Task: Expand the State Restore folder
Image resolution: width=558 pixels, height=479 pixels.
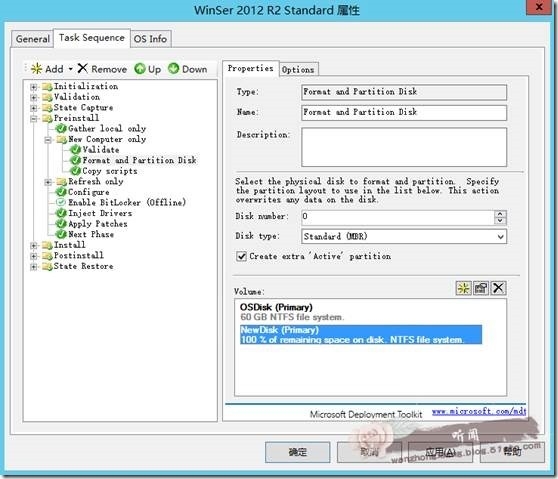Action: [33, 267]
